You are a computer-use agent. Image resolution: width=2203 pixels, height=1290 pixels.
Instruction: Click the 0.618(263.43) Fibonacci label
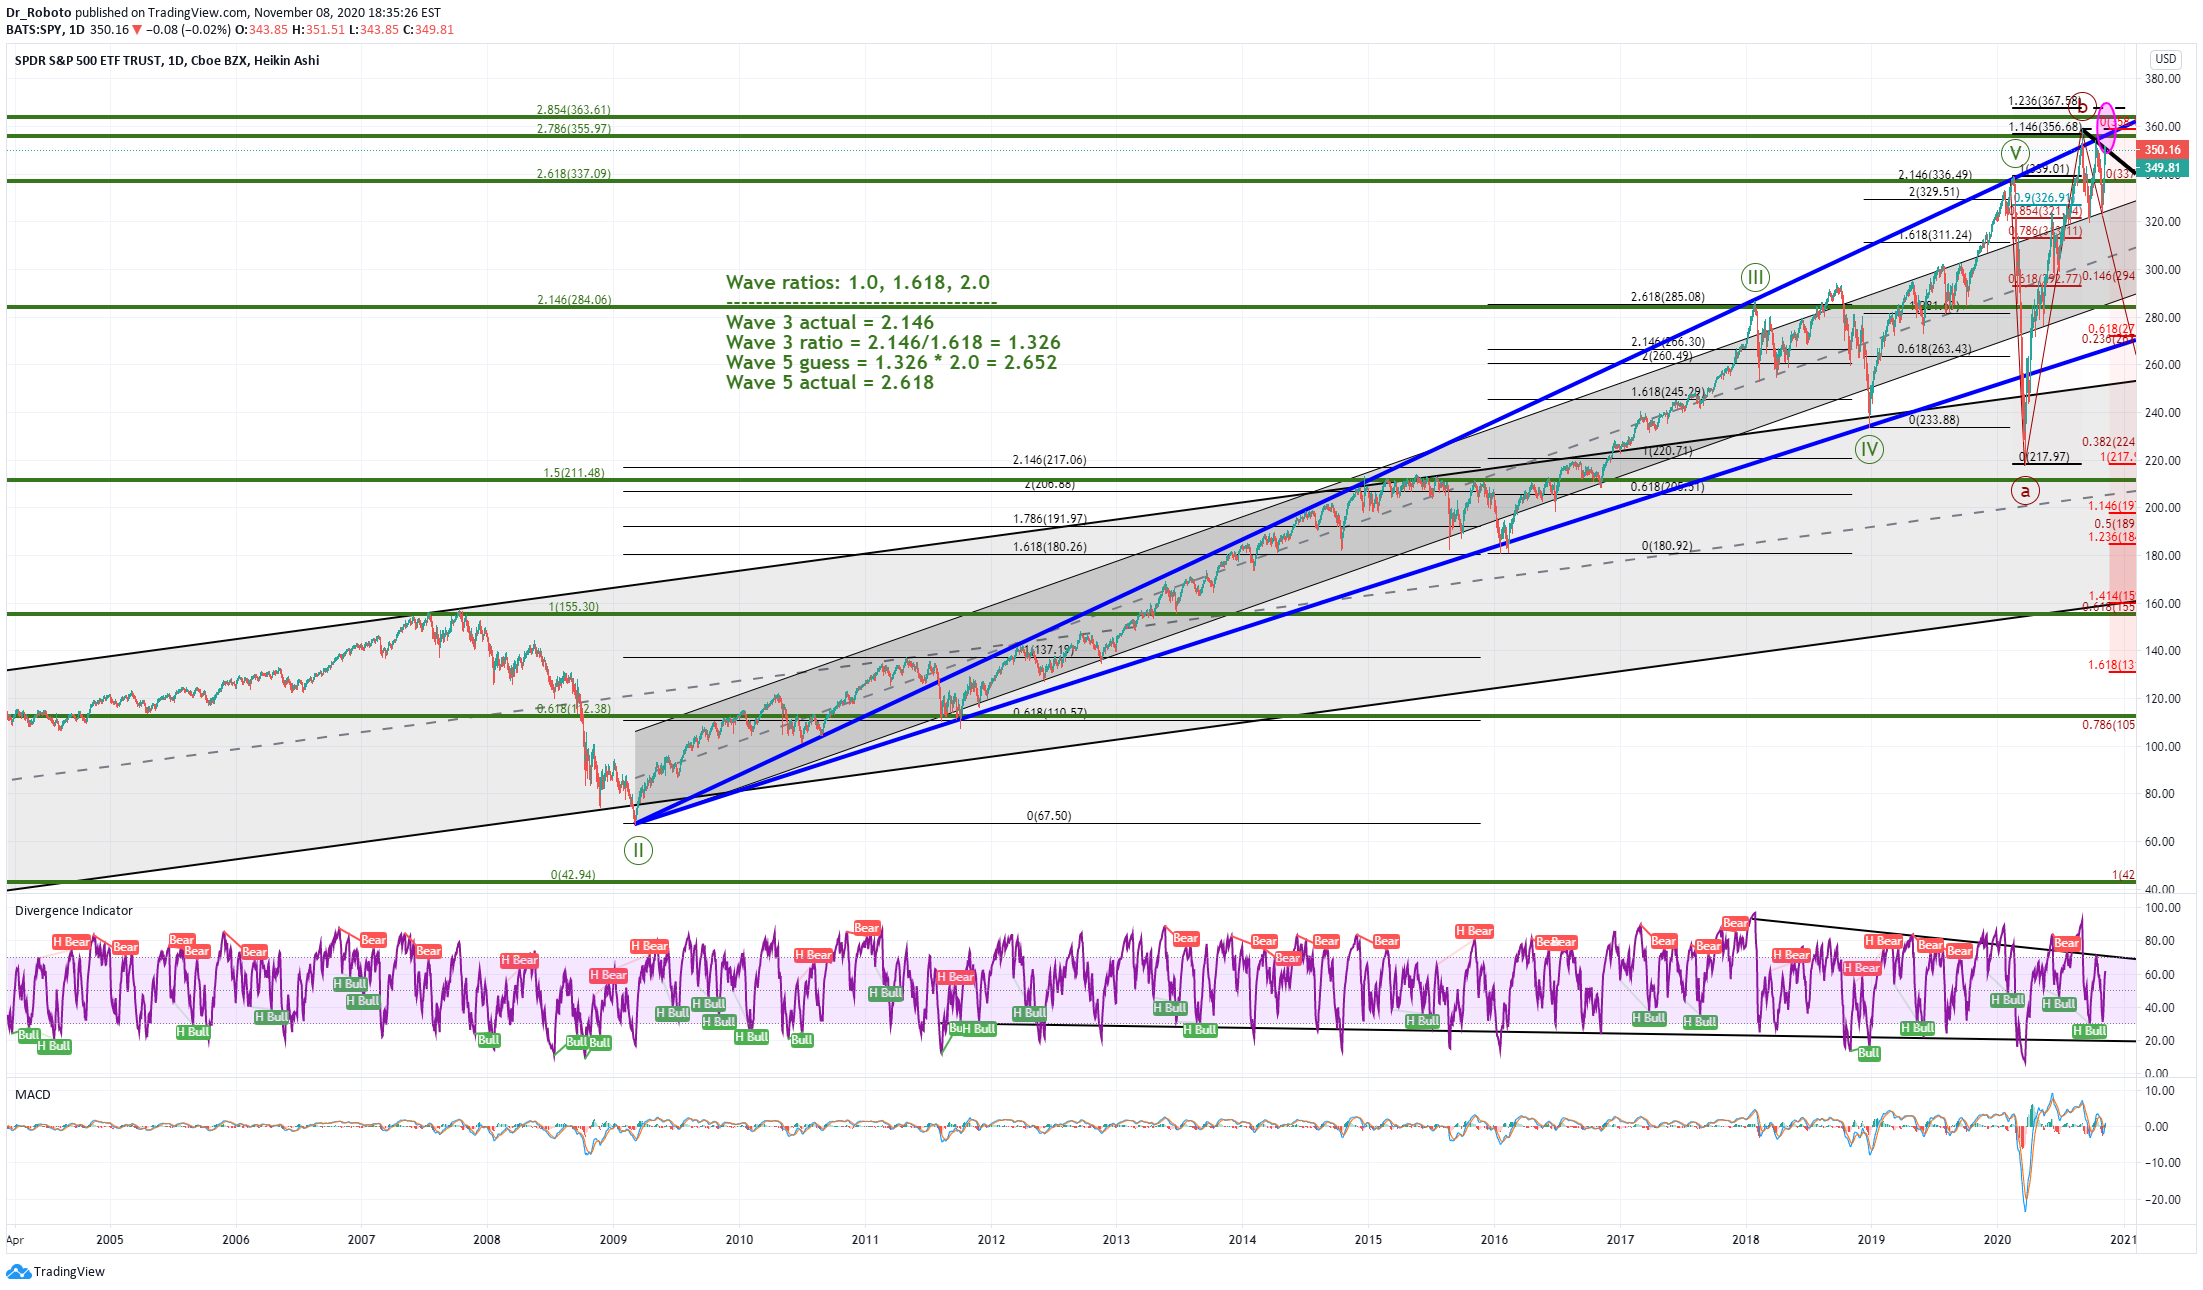pyautogui.click(x=1935, y=349)
